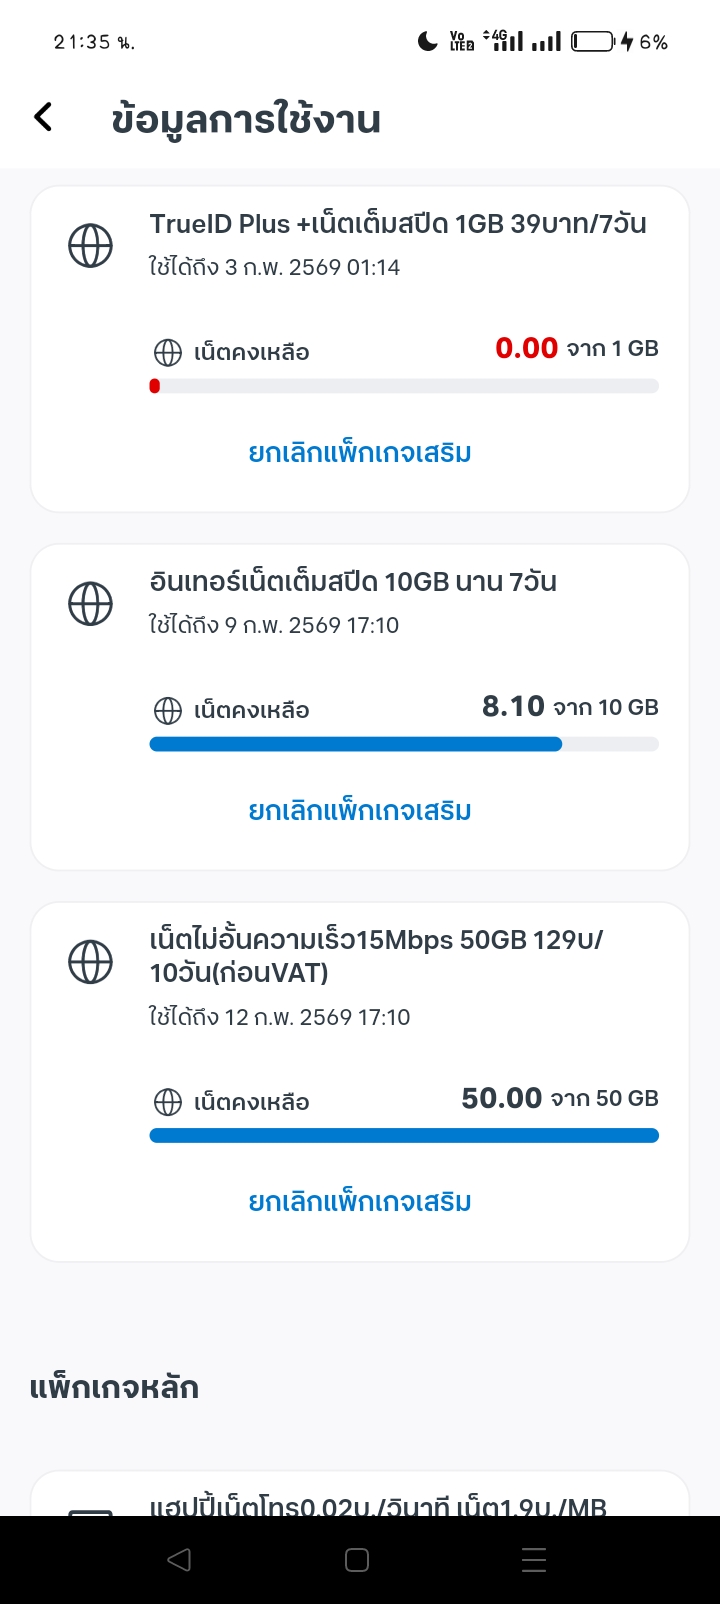The width and height of the screenshot is (720, 1604).
Task: Tap the full 50 GB usage bar
Action: click(x=404, y=1135)
